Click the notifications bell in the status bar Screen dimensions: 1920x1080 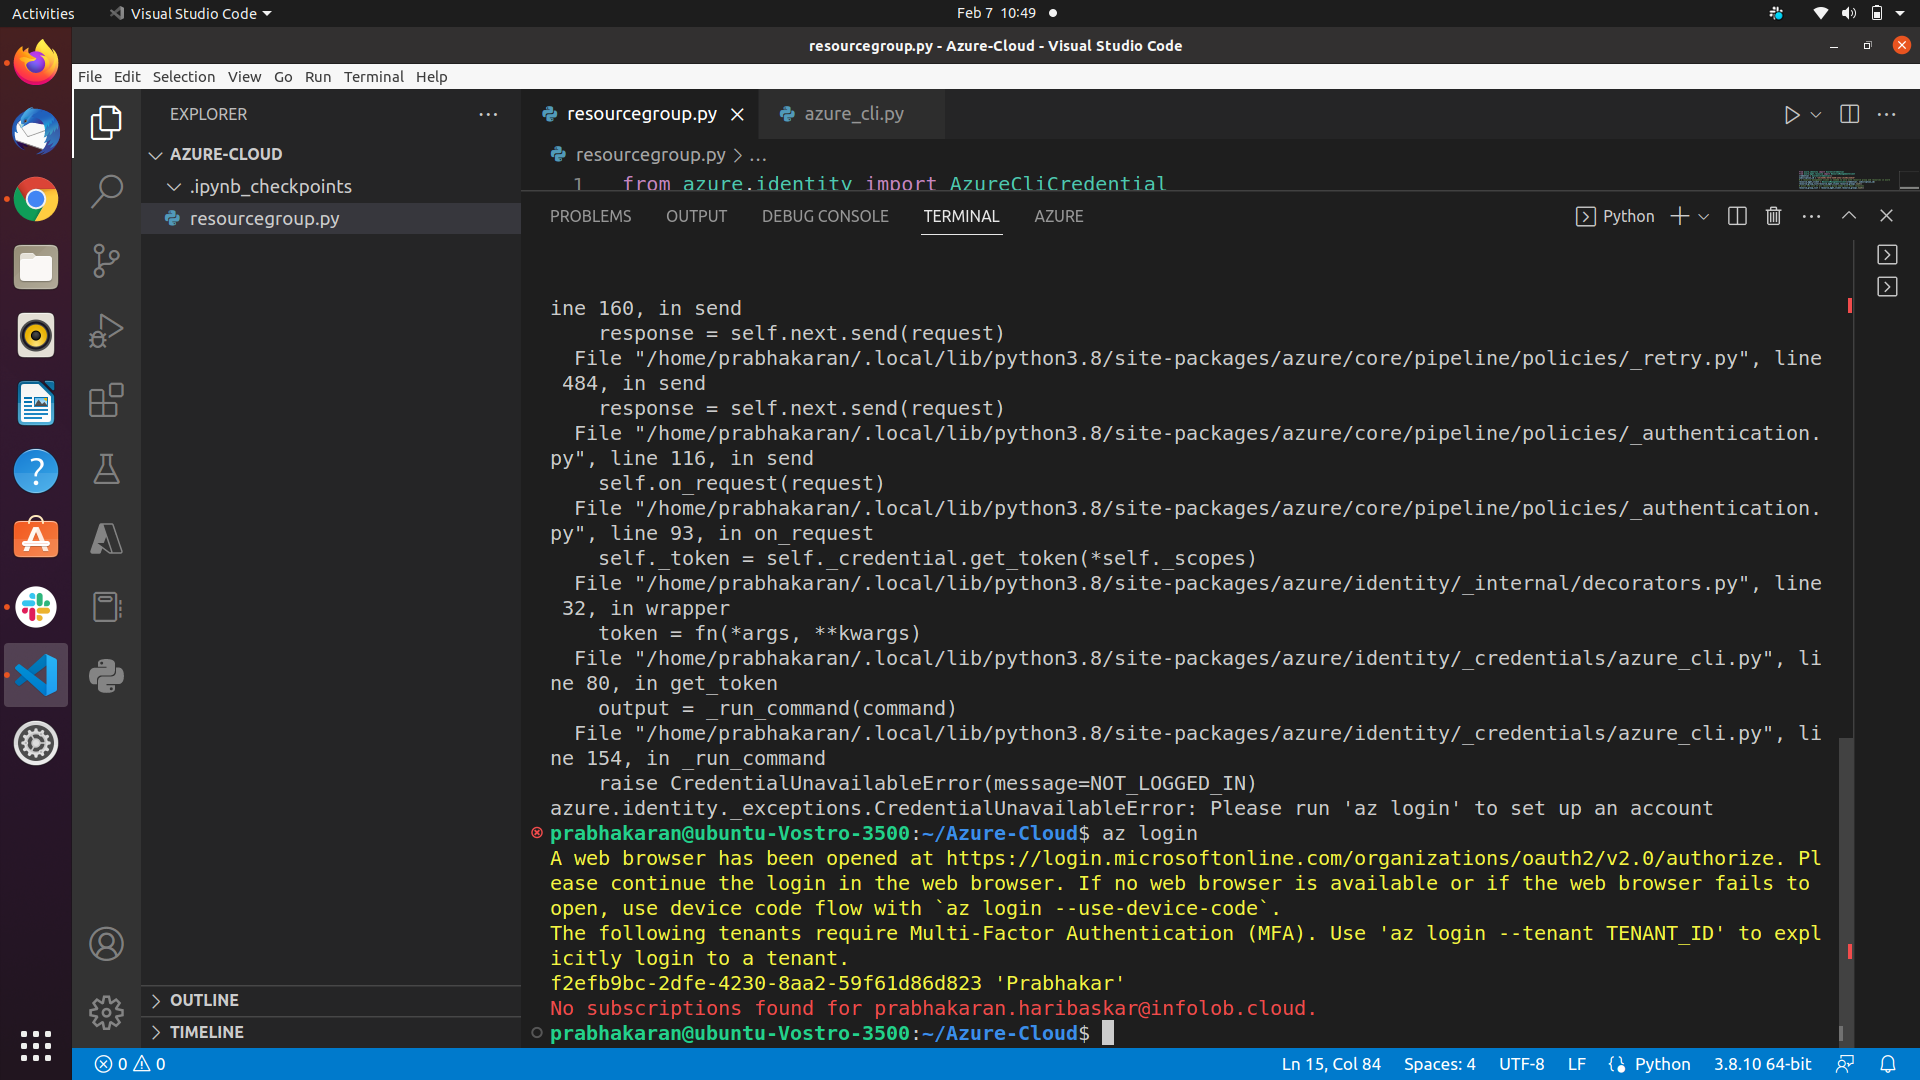tap(1889, 1064)
